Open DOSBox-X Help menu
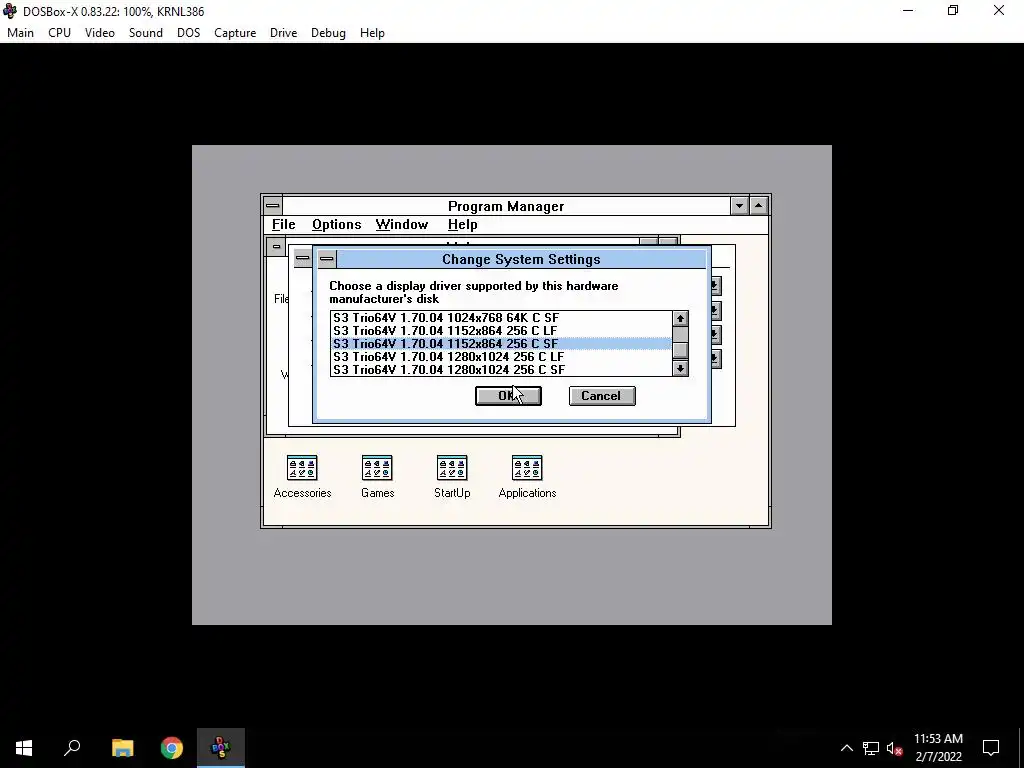The image size is (1024, 768). [x=372, y=33]
